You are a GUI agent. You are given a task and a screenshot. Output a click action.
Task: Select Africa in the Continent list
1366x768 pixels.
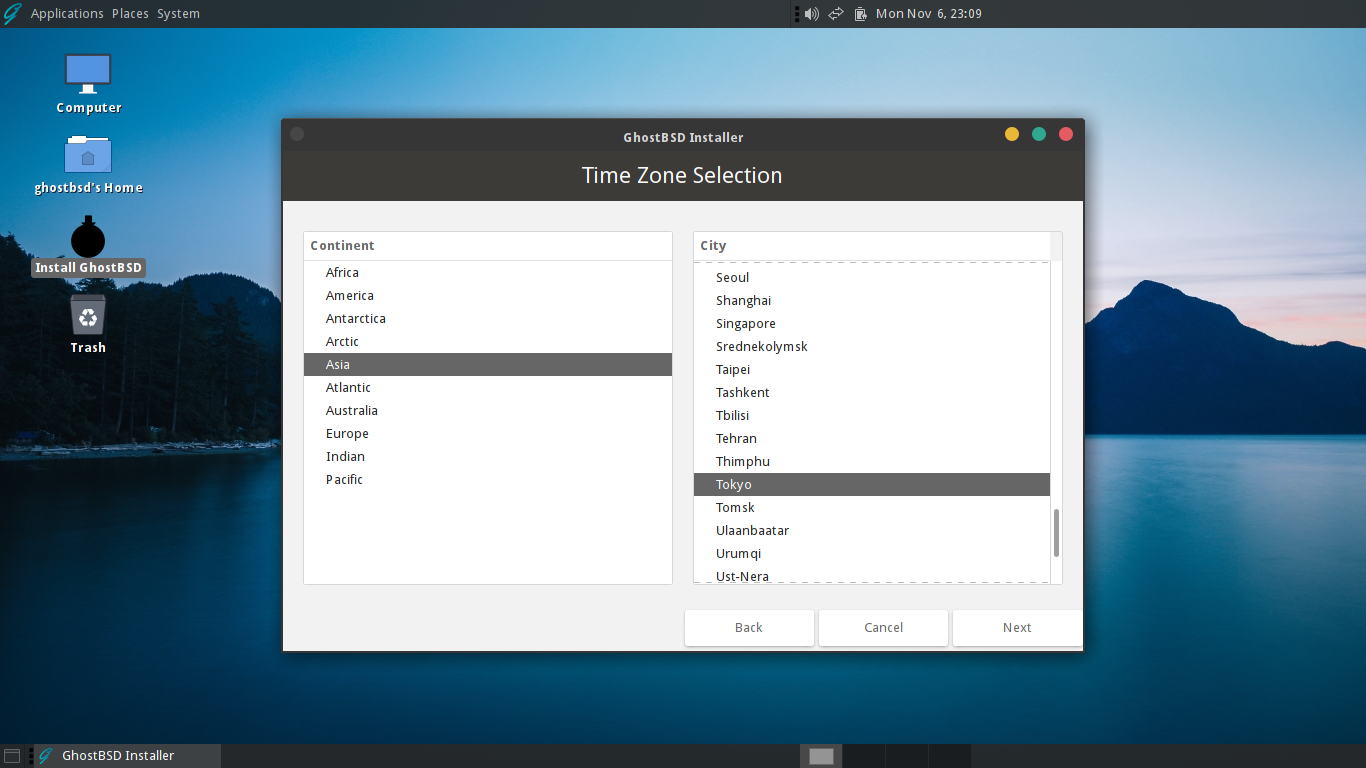click(x=488, y=273)
